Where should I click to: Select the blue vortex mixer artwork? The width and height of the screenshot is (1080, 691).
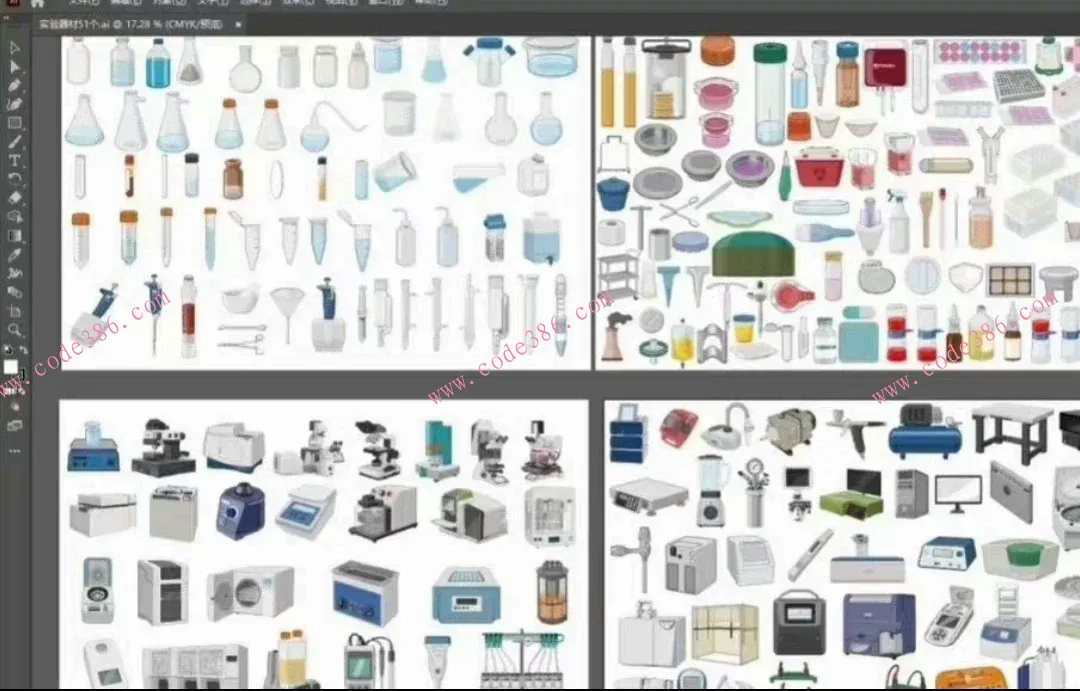coord(240,511)
